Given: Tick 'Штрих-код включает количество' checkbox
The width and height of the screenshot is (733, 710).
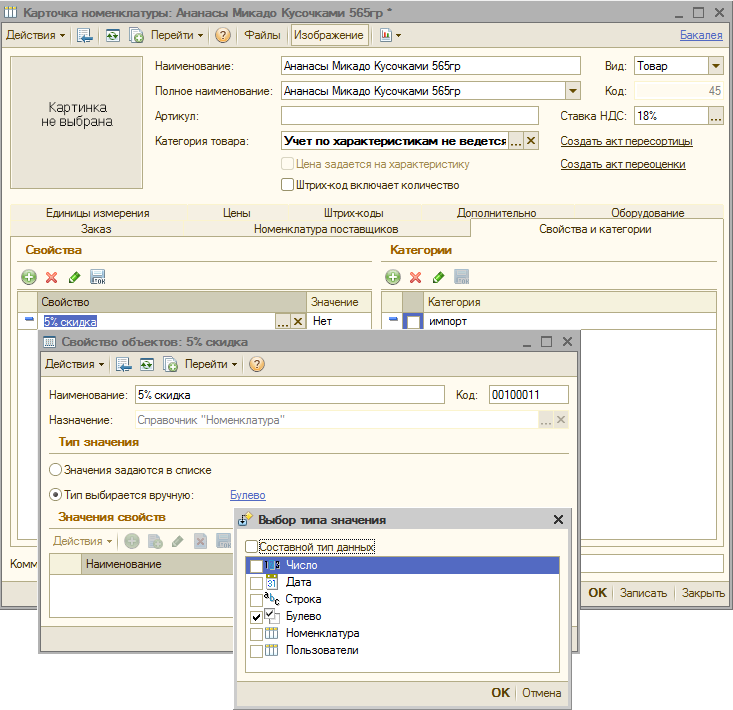Looking at the screenshot, I should click(288, 184).
